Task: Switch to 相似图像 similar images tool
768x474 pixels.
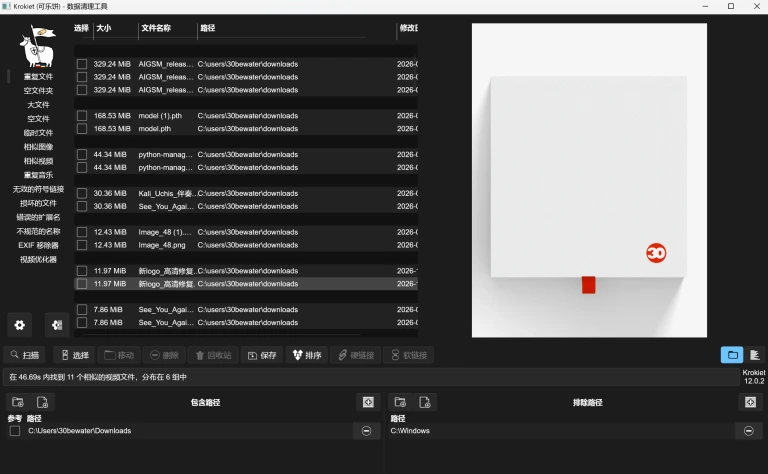Action: [x=38, y=147]
